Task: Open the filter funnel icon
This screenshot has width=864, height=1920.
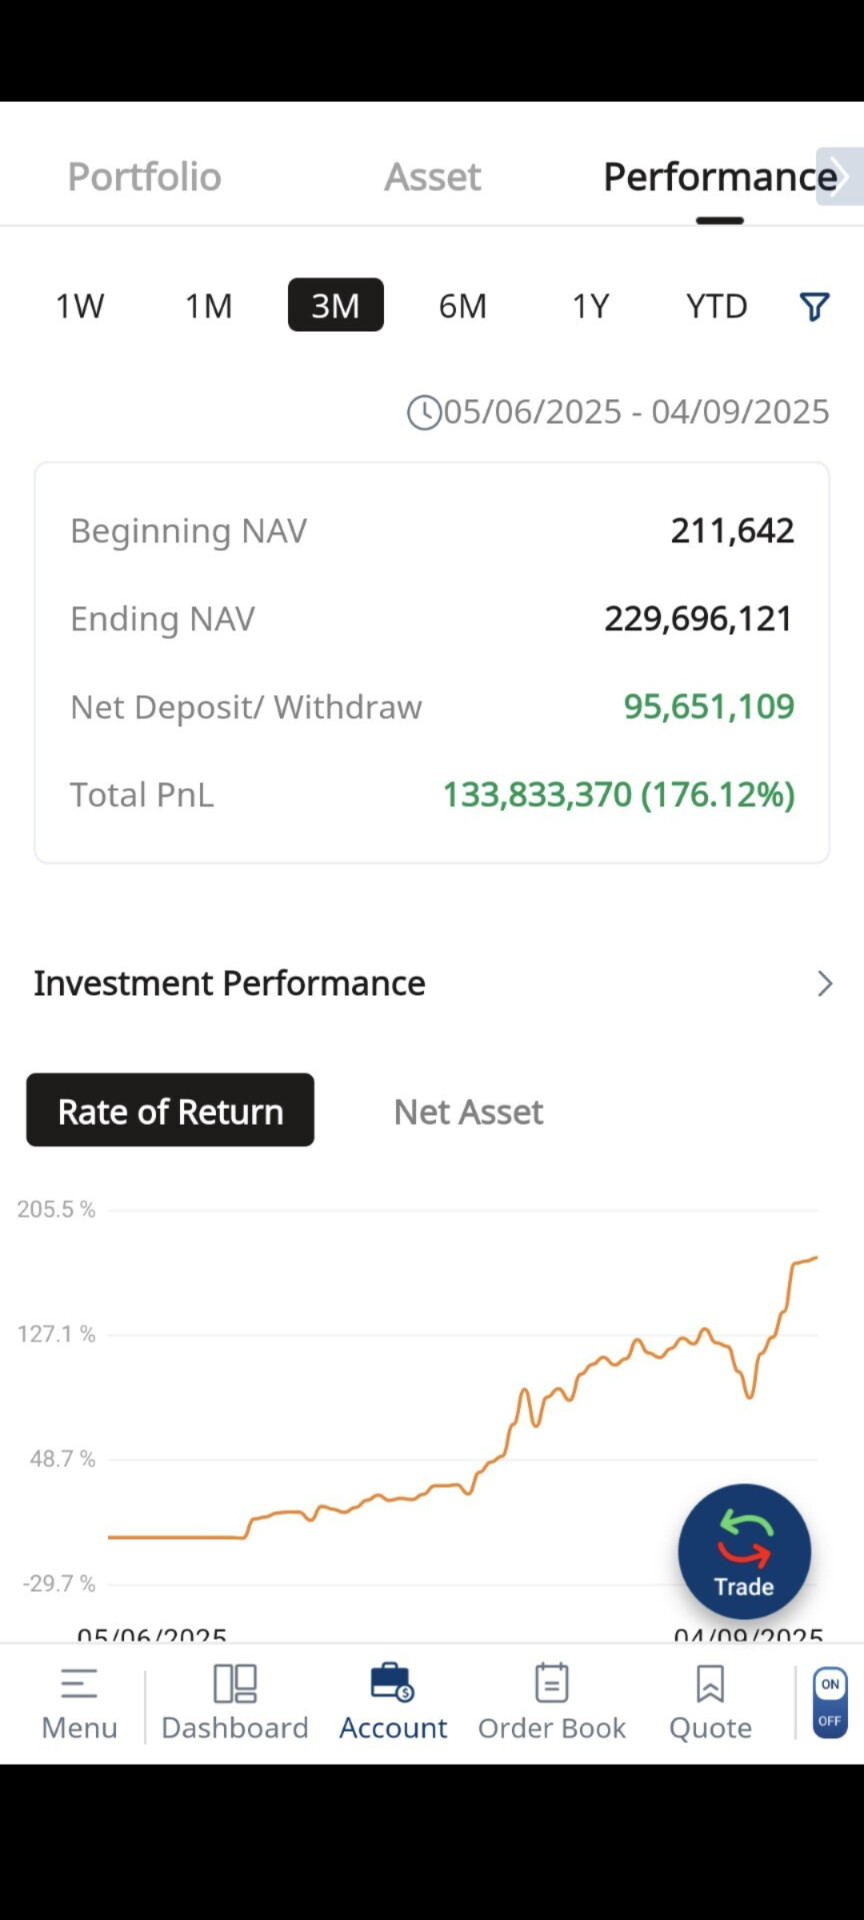Action: tap(814, 306)
